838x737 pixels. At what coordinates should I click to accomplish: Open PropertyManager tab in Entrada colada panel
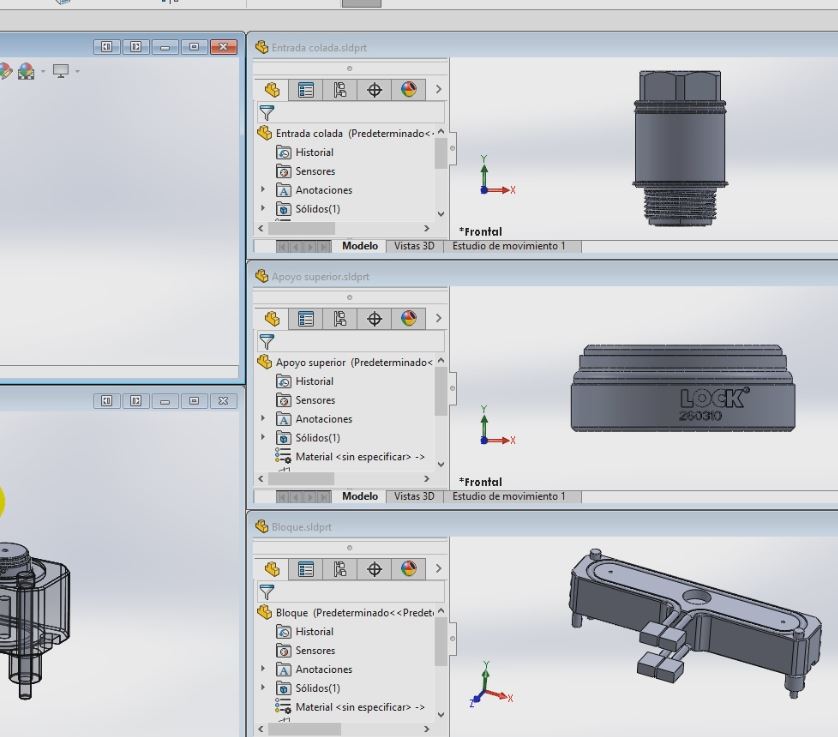[x=306, y=90]
